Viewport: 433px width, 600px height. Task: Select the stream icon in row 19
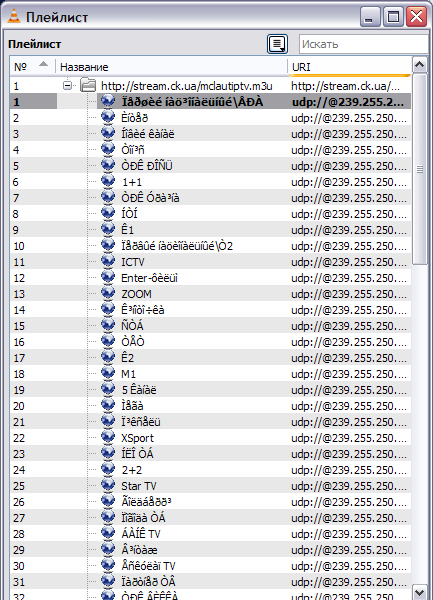108,389
